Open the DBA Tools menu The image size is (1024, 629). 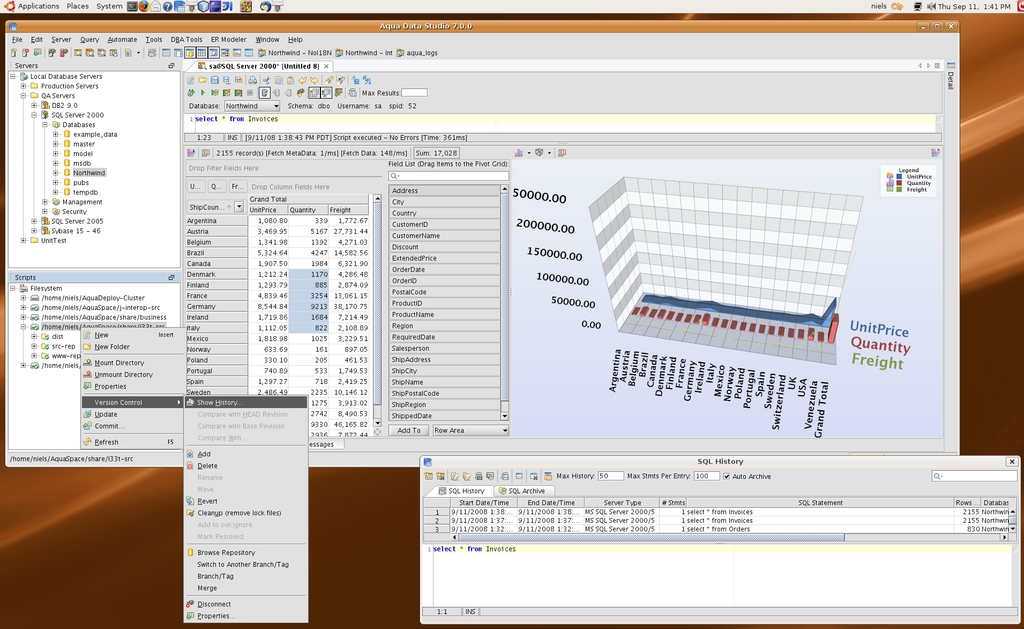tap(186, 39)
